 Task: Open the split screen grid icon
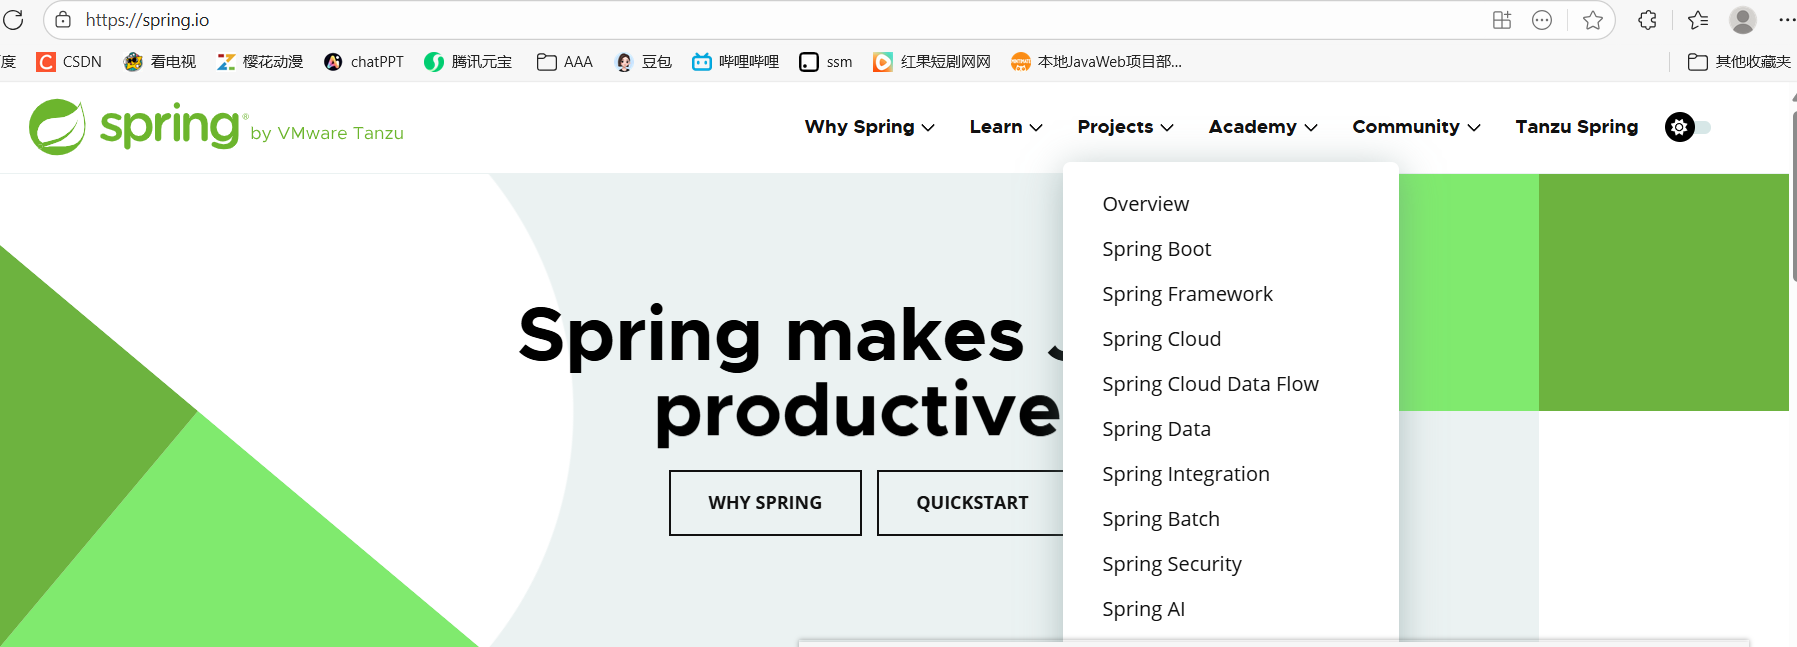point(1502,20)
